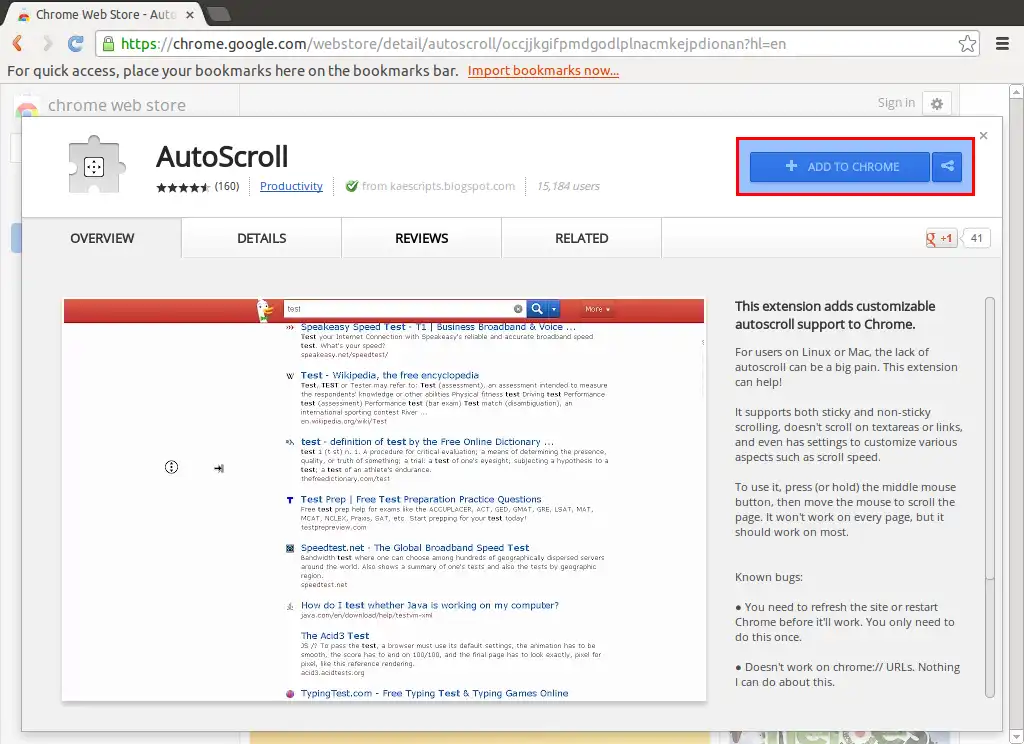Click the Known bugs heading
This screenshot has height=744, width=1024.
pyautogui.click(x=769, y=577)
